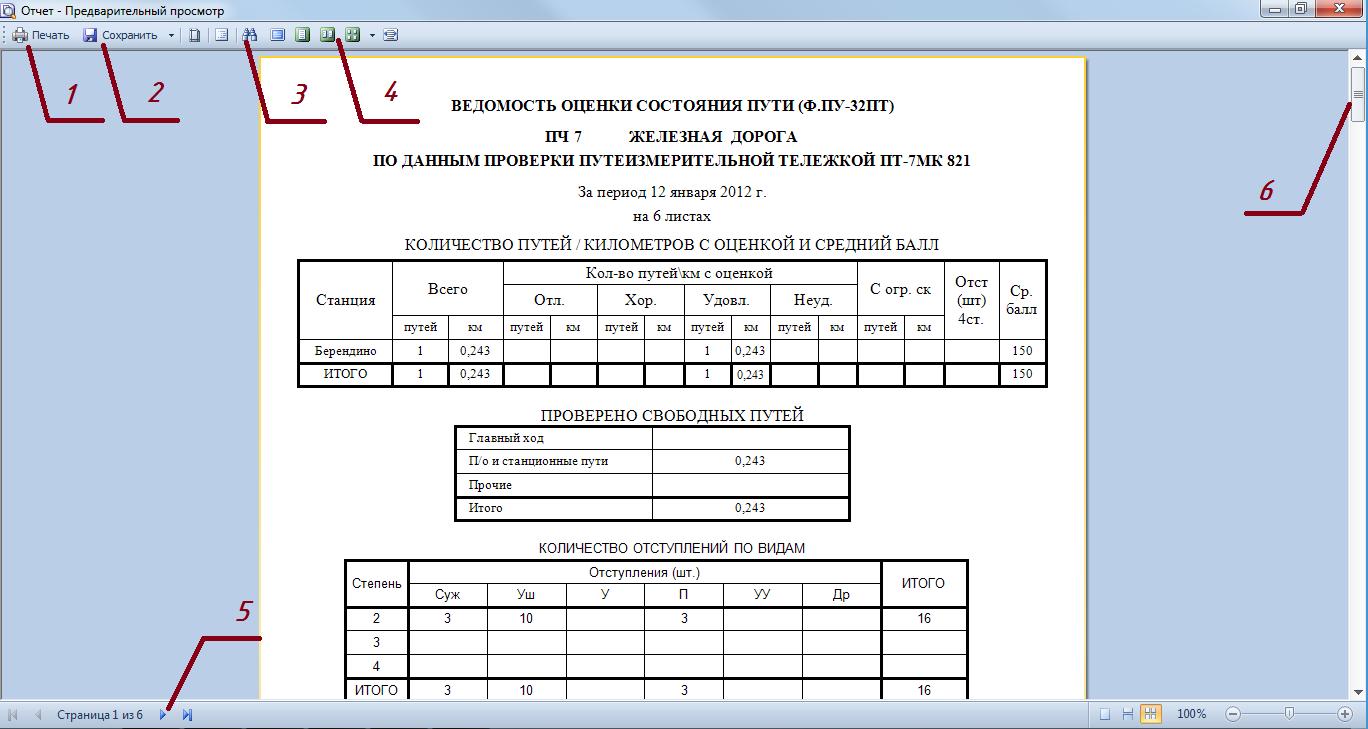The height and width of the screenshot is (729, 1368).
Task: Click the zoom slider handle
Action: 1290,714
